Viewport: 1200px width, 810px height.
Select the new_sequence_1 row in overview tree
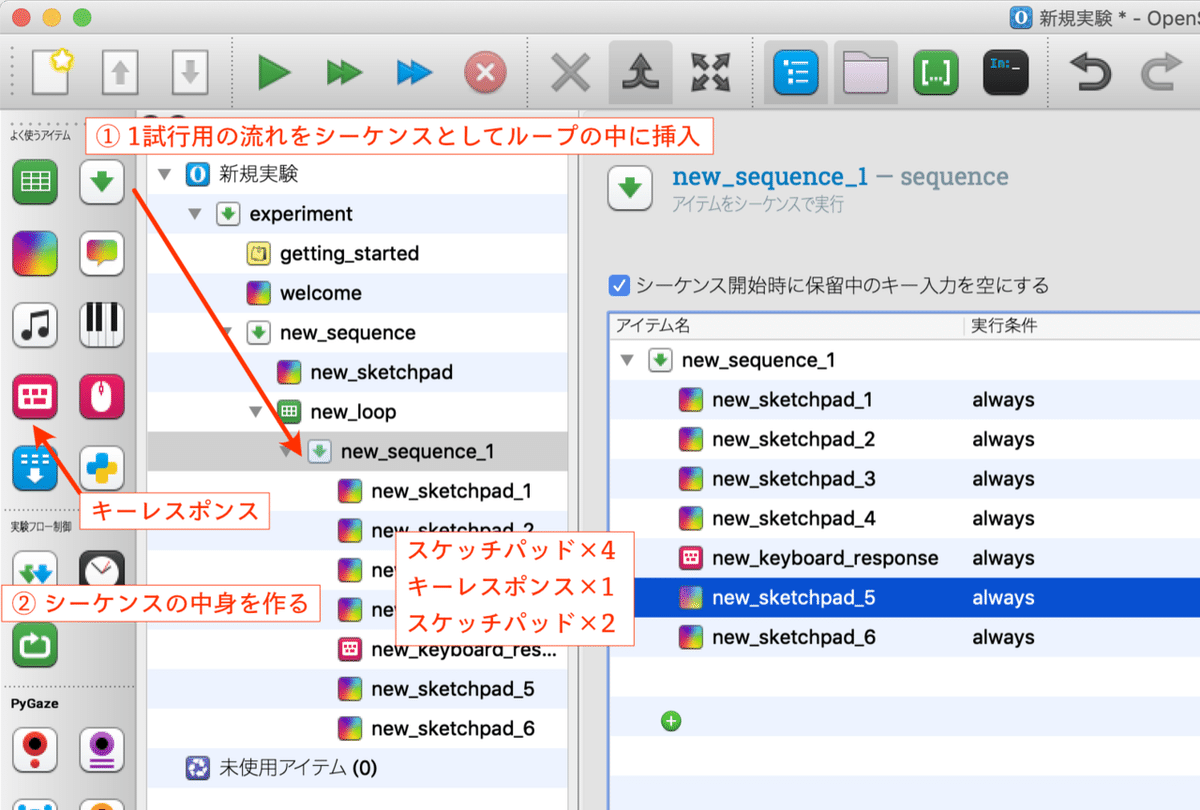point(357,452)
